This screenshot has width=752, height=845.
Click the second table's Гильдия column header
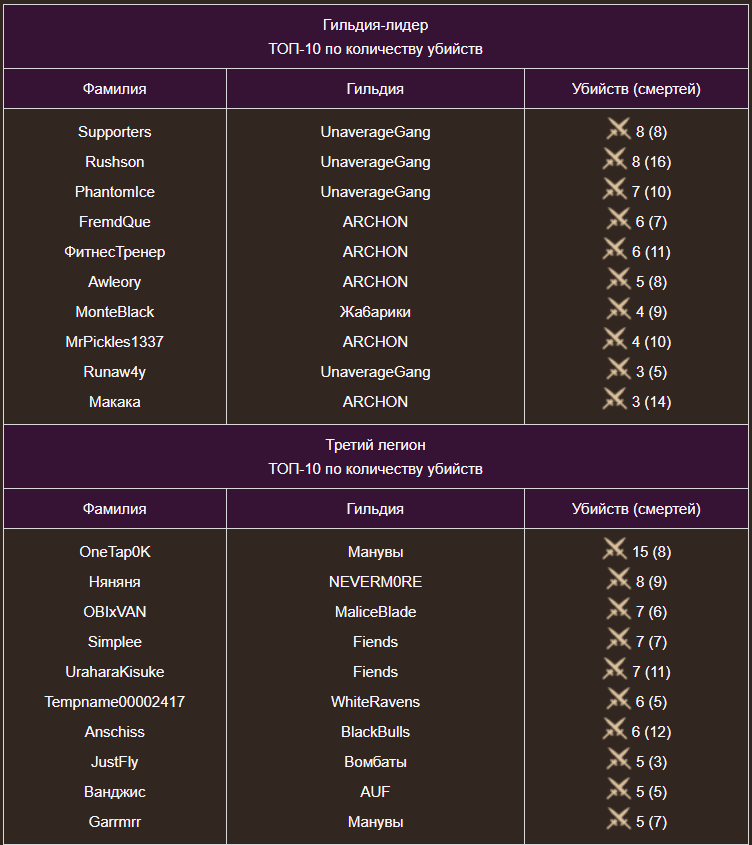pos(375,509)
